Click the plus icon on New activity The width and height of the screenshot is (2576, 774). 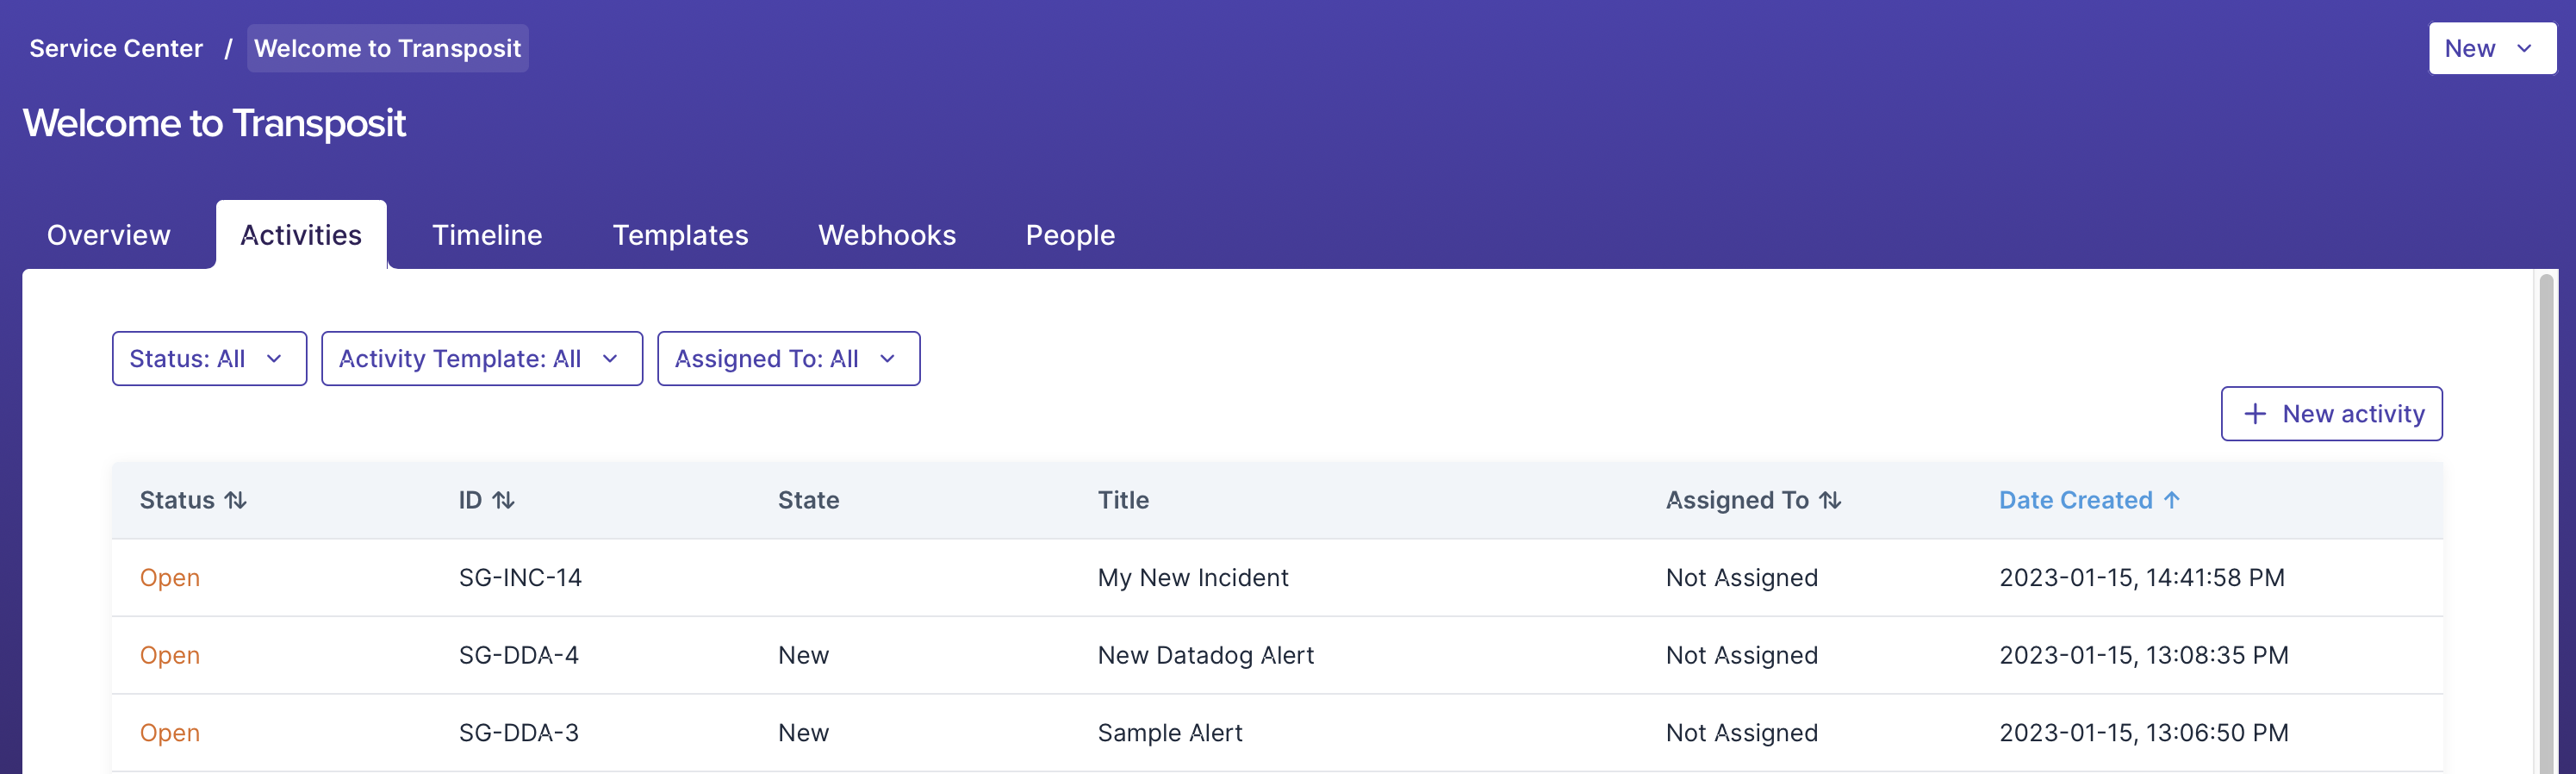pos(2255,414)
